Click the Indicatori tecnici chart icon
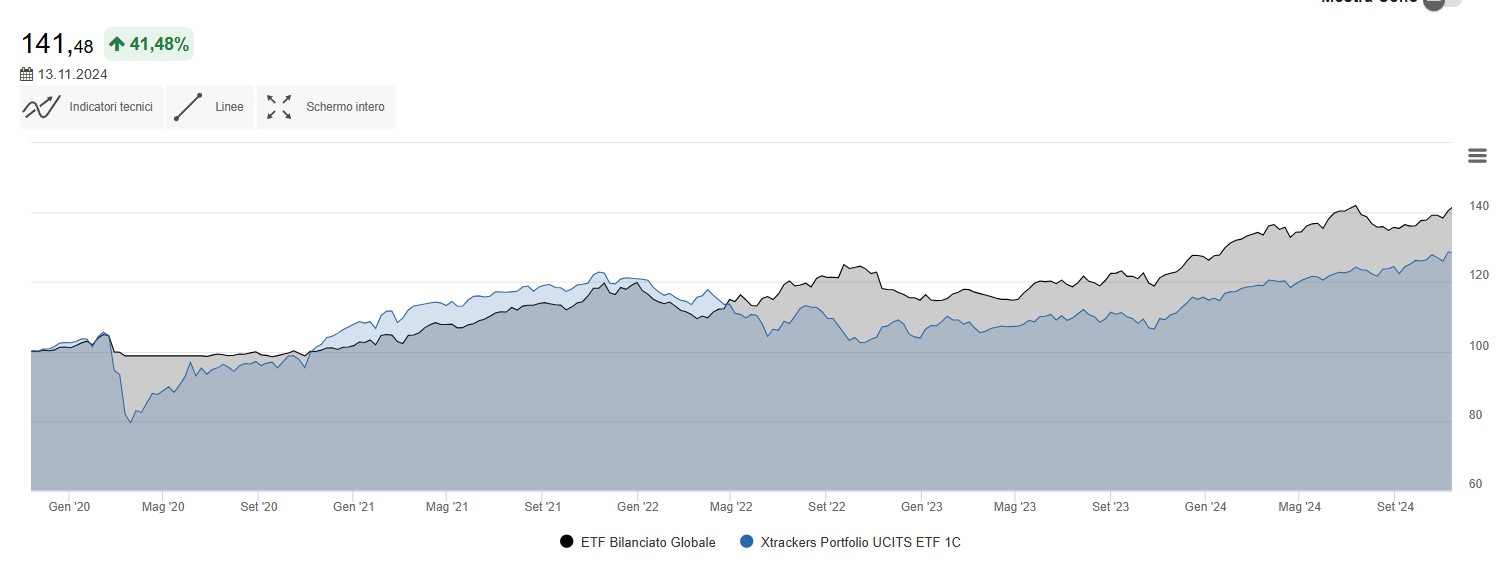1511x566 pixels. pos(41,107)
